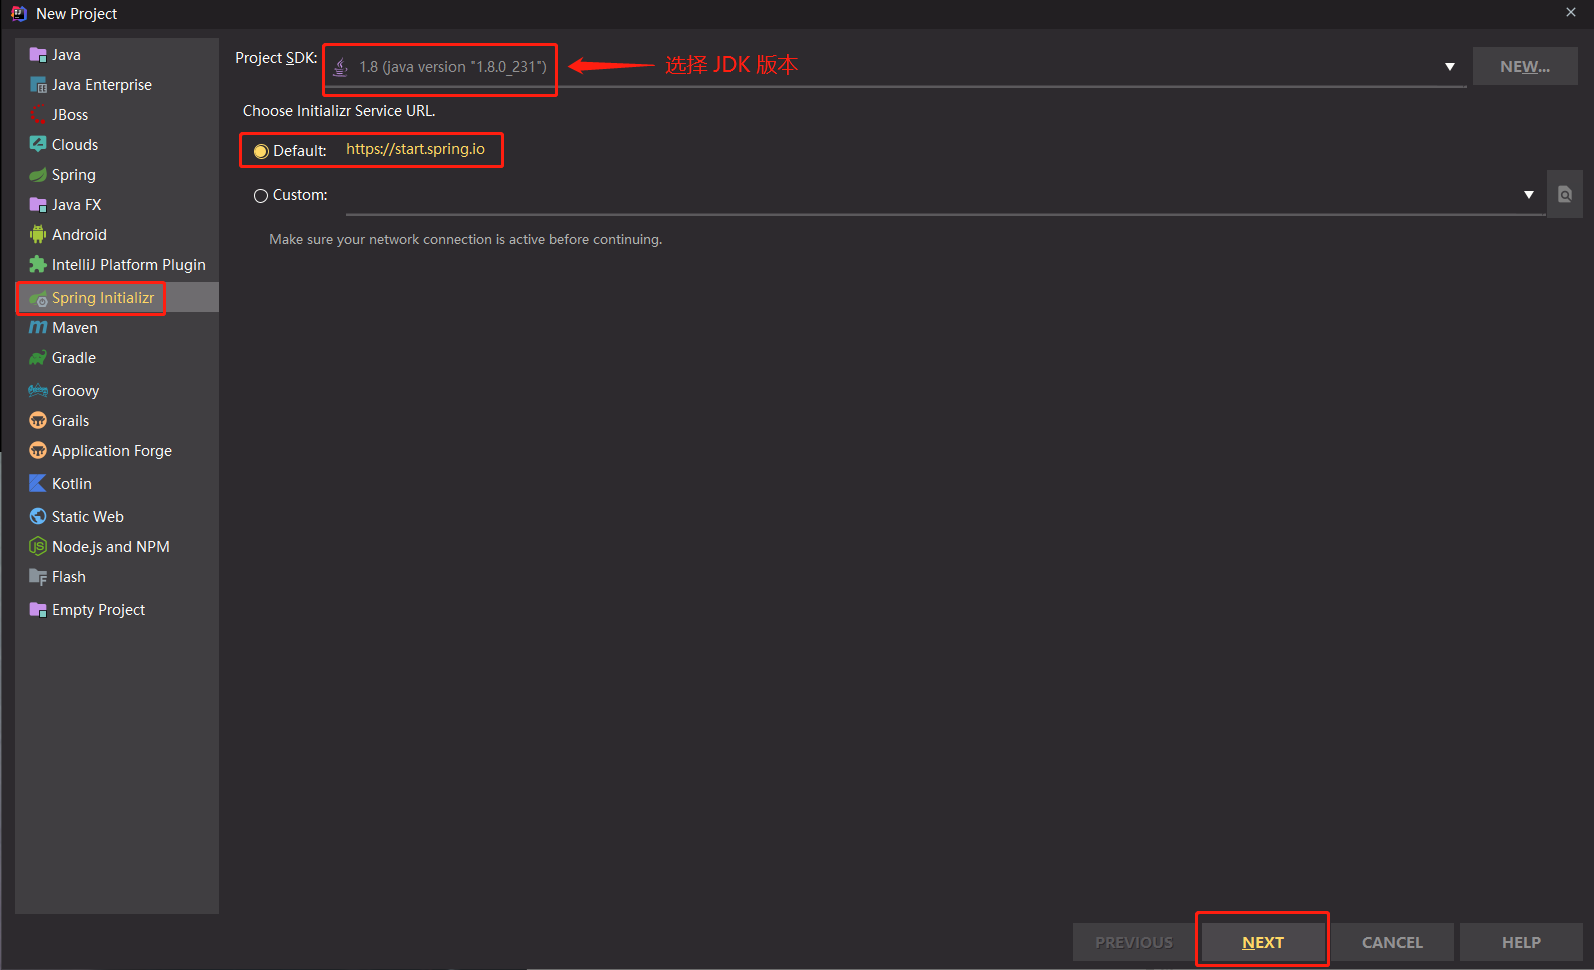
Task: Click the Gradle elephant icon
Action: [x=38, y=358]
